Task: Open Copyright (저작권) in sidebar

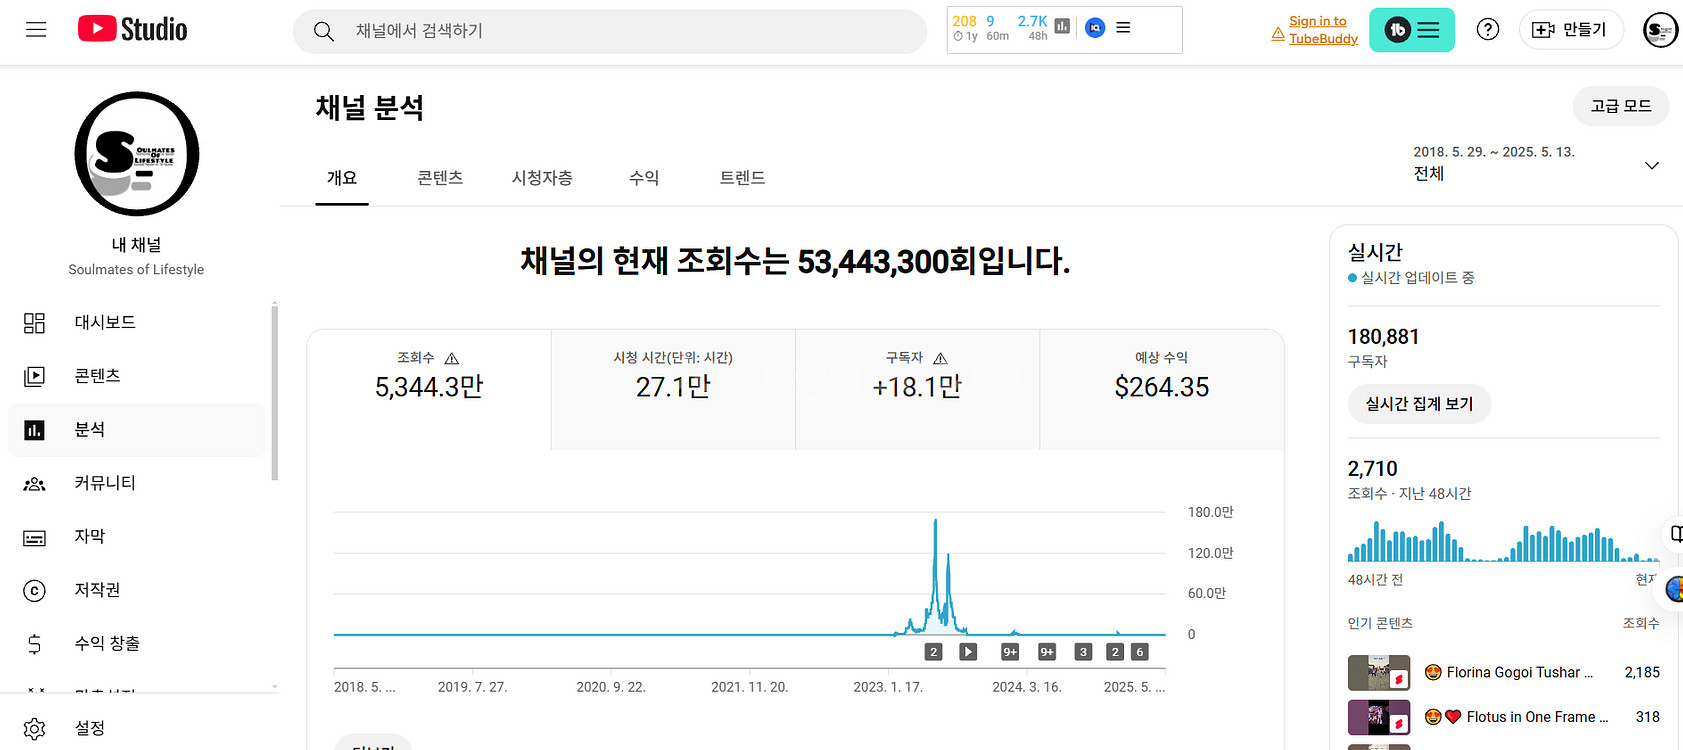Action: pyautogui.click(x=97, y=590)
